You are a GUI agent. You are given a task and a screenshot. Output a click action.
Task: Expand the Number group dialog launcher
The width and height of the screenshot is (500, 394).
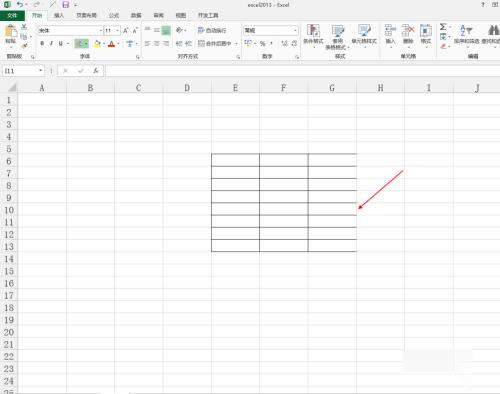pyautogui.click(x=297, y=57)
